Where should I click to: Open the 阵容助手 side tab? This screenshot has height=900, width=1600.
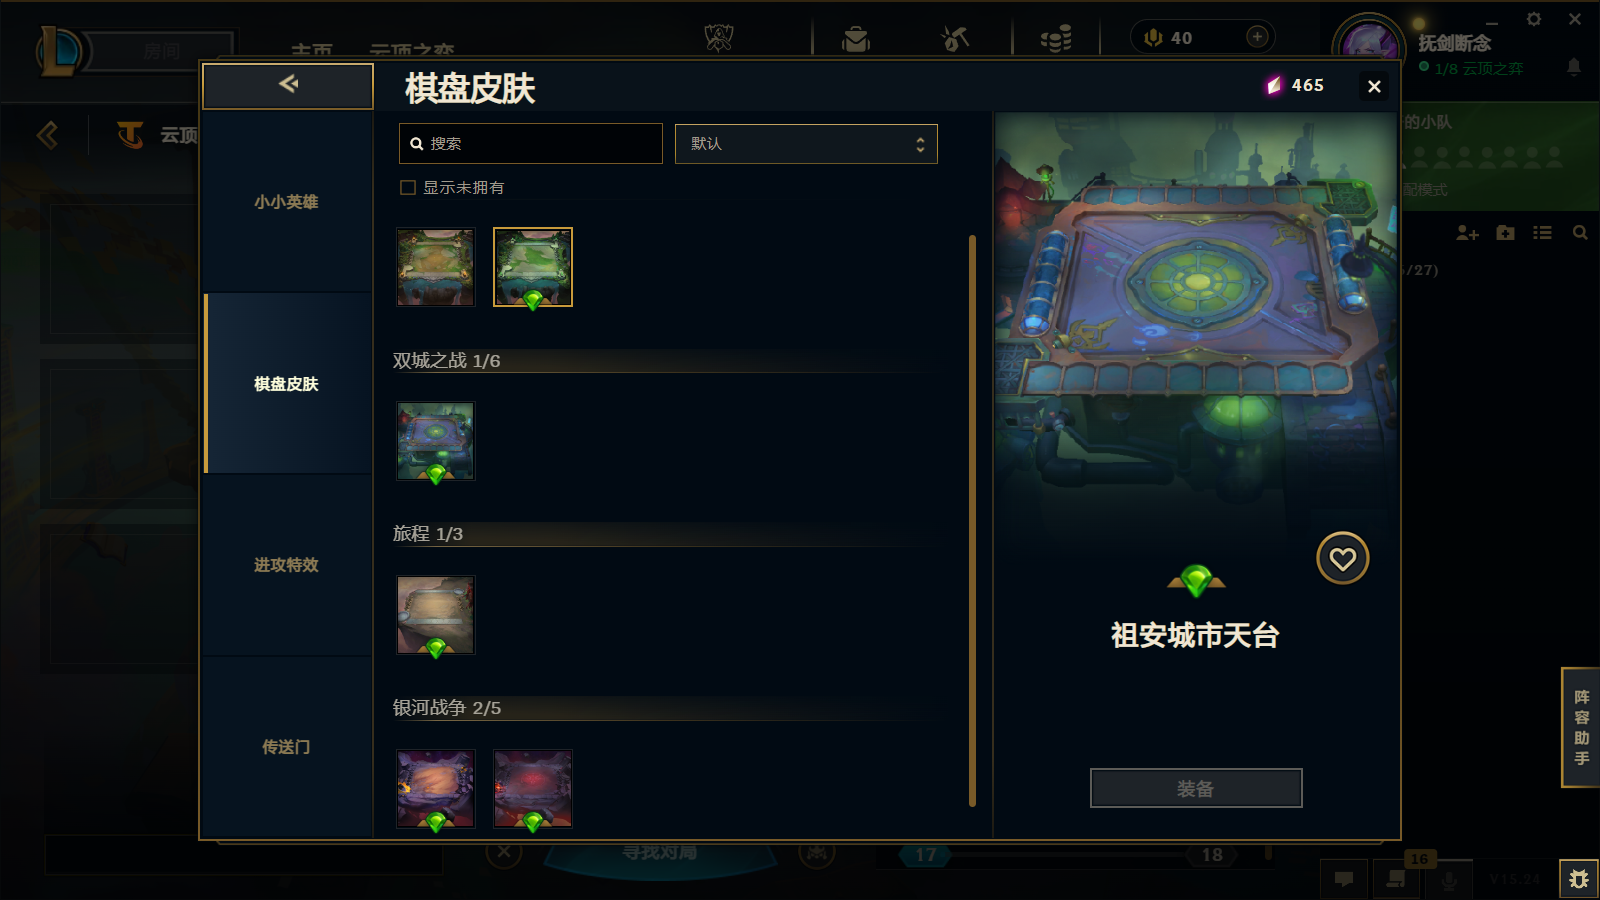tap(1581, 727)
